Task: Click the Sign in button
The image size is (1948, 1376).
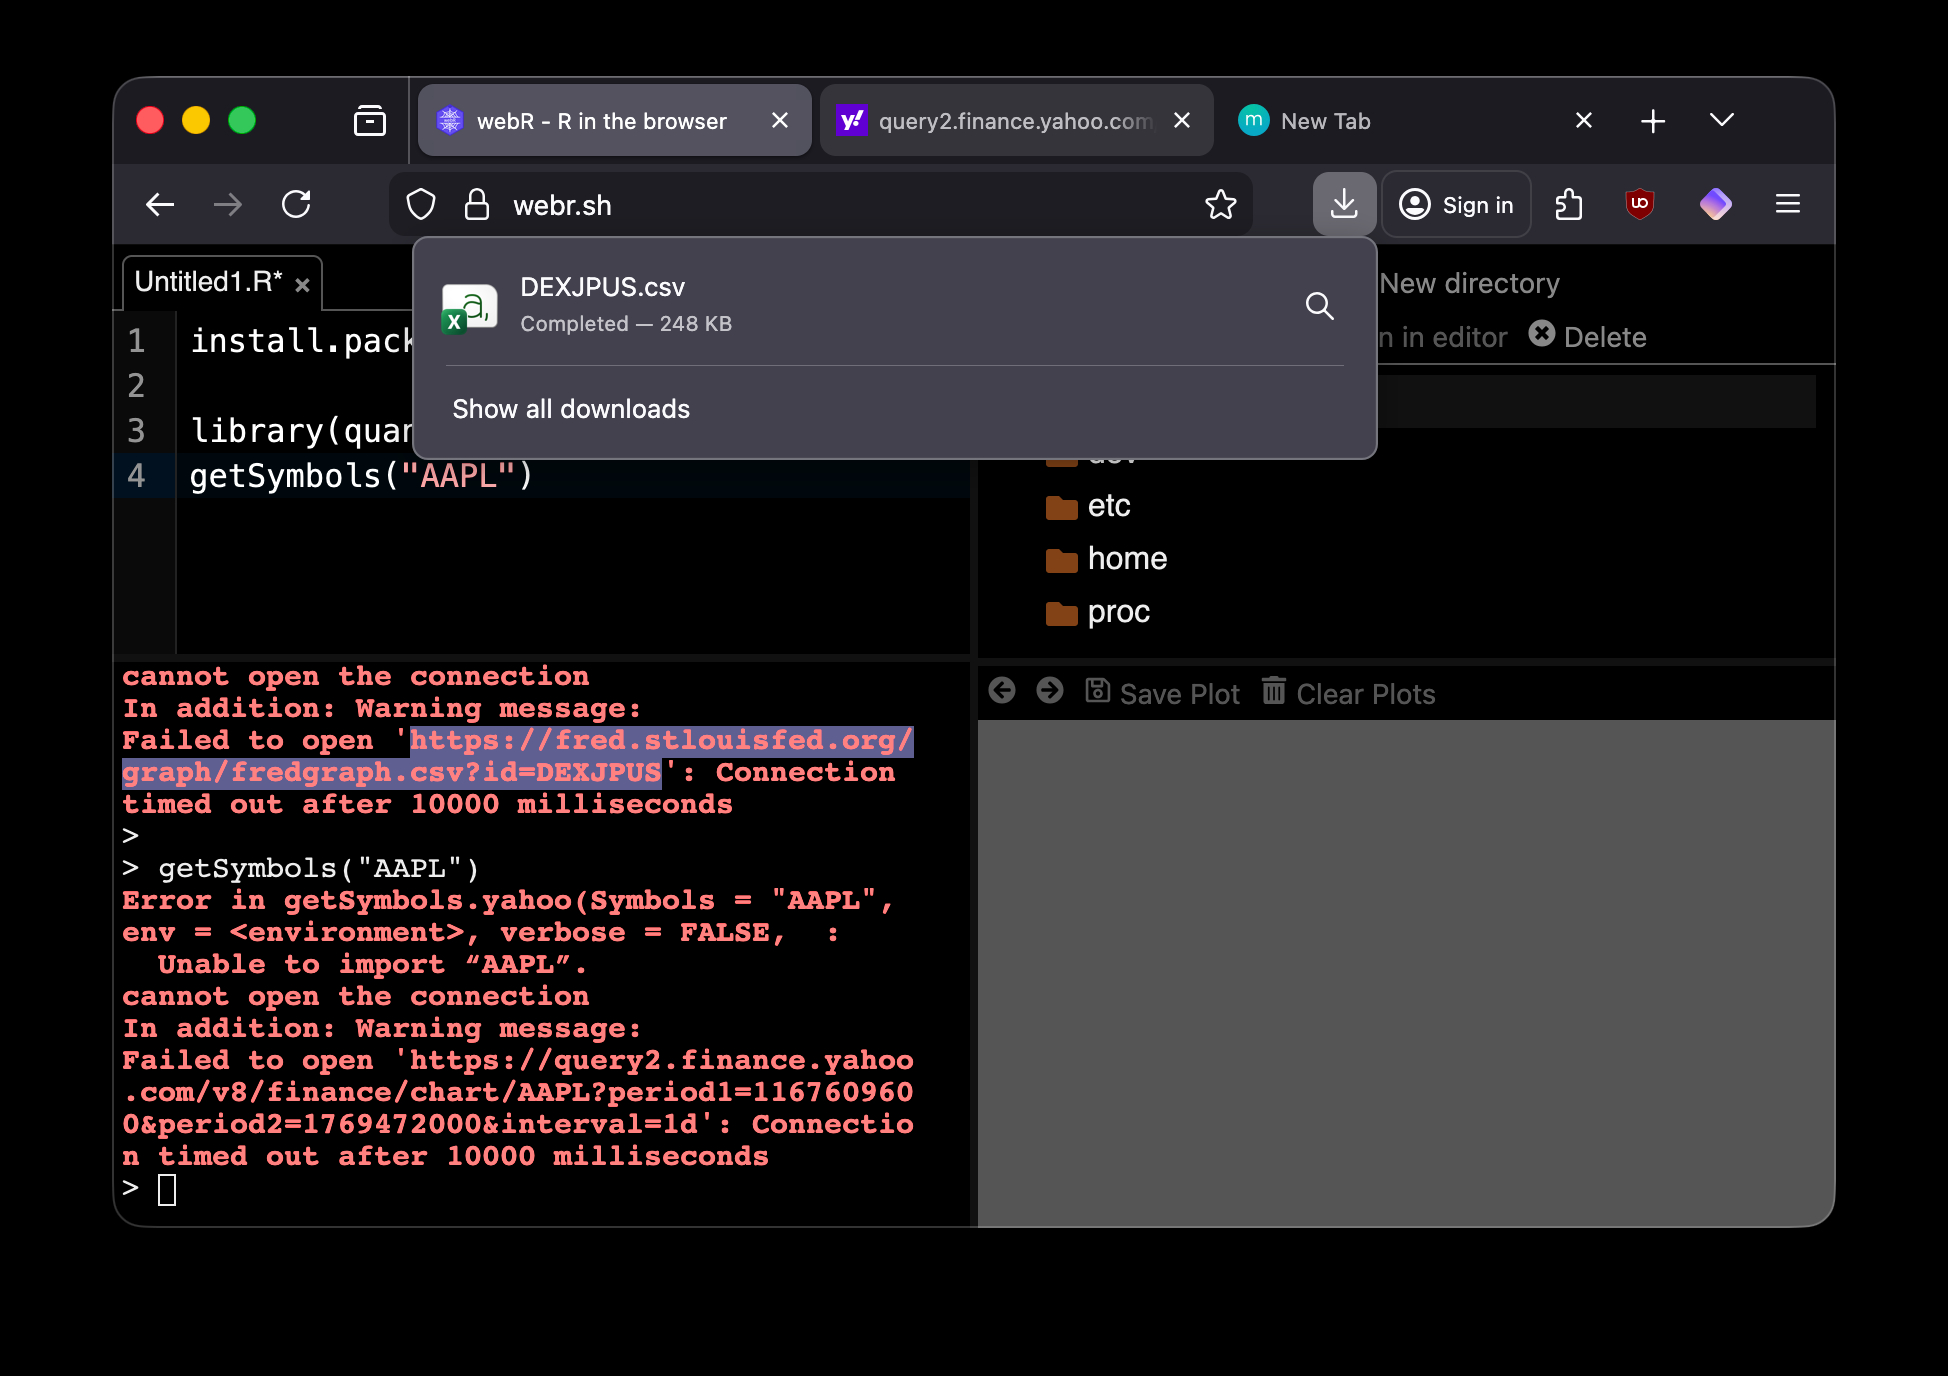Action: click(x=1456, y=204)
